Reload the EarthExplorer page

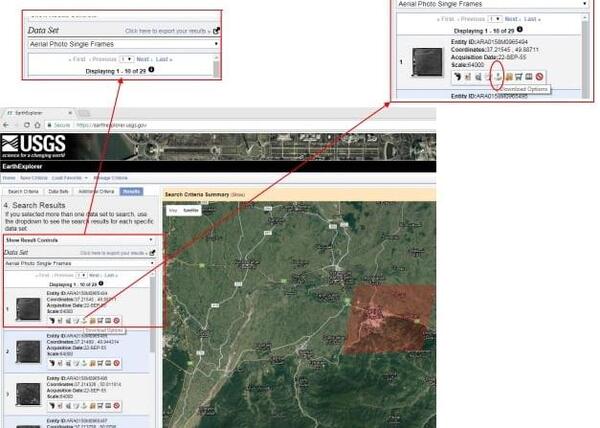(26, 125)
